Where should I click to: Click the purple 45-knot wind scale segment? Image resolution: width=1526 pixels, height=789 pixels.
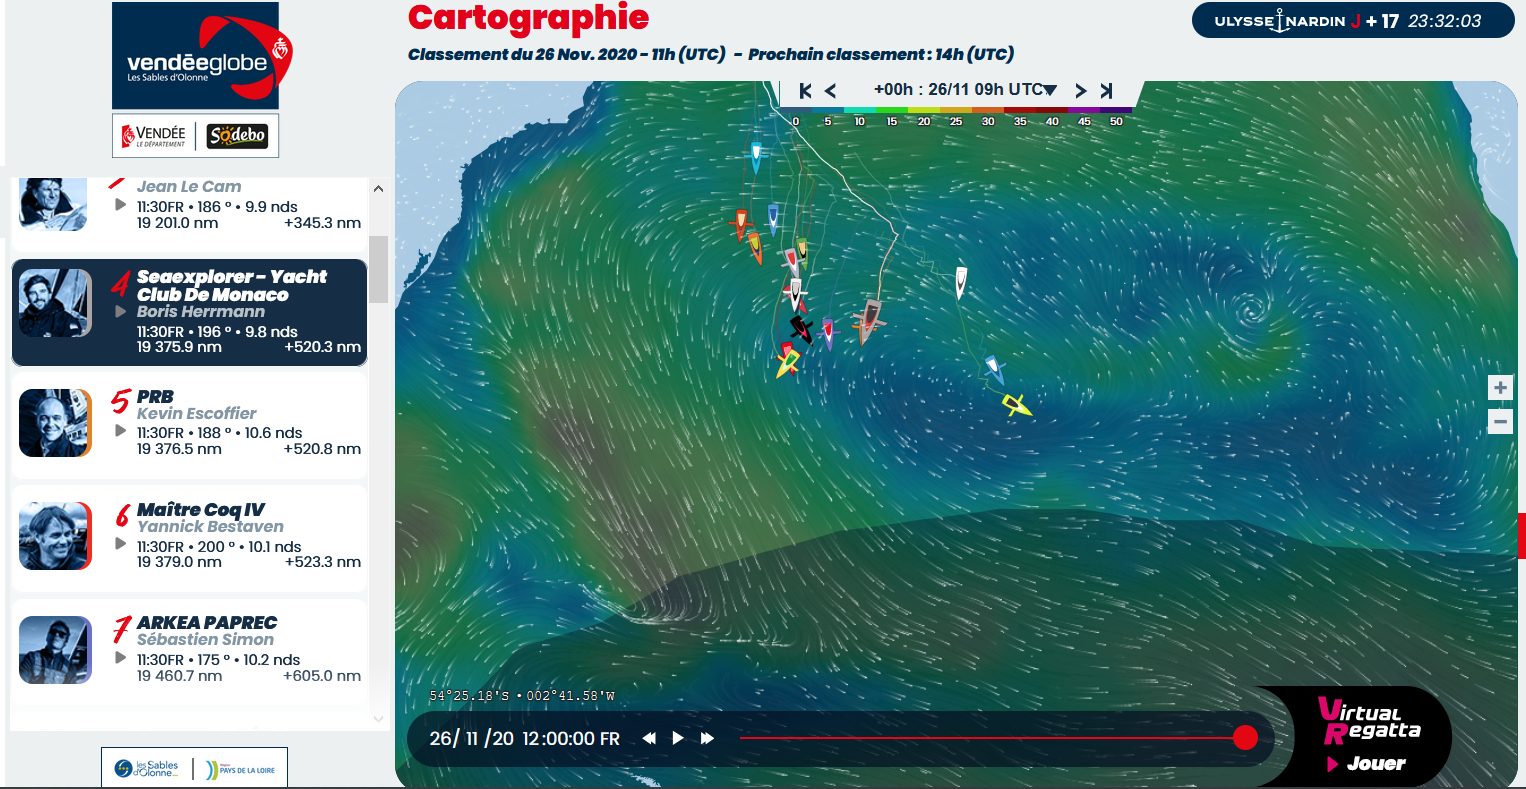click(x=1085, y=110)
